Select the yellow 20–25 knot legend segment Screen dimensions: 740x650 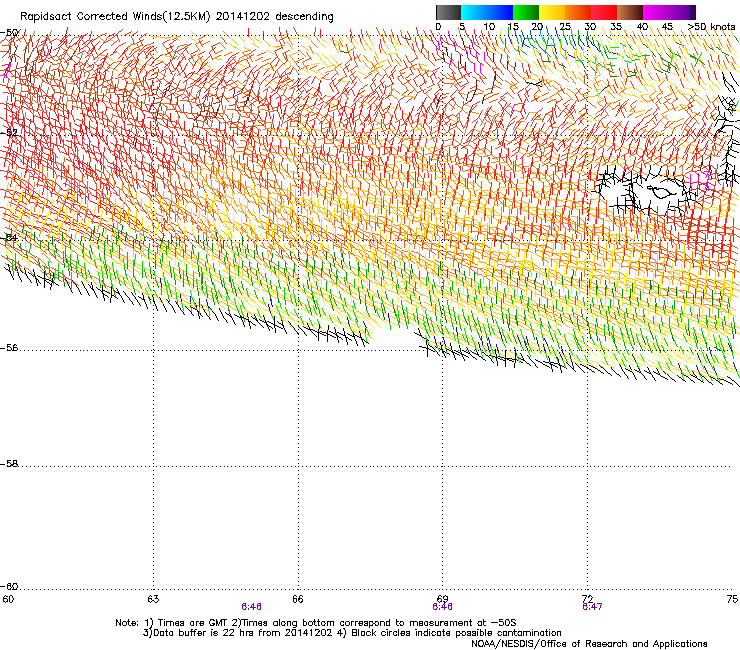point(552,12)
